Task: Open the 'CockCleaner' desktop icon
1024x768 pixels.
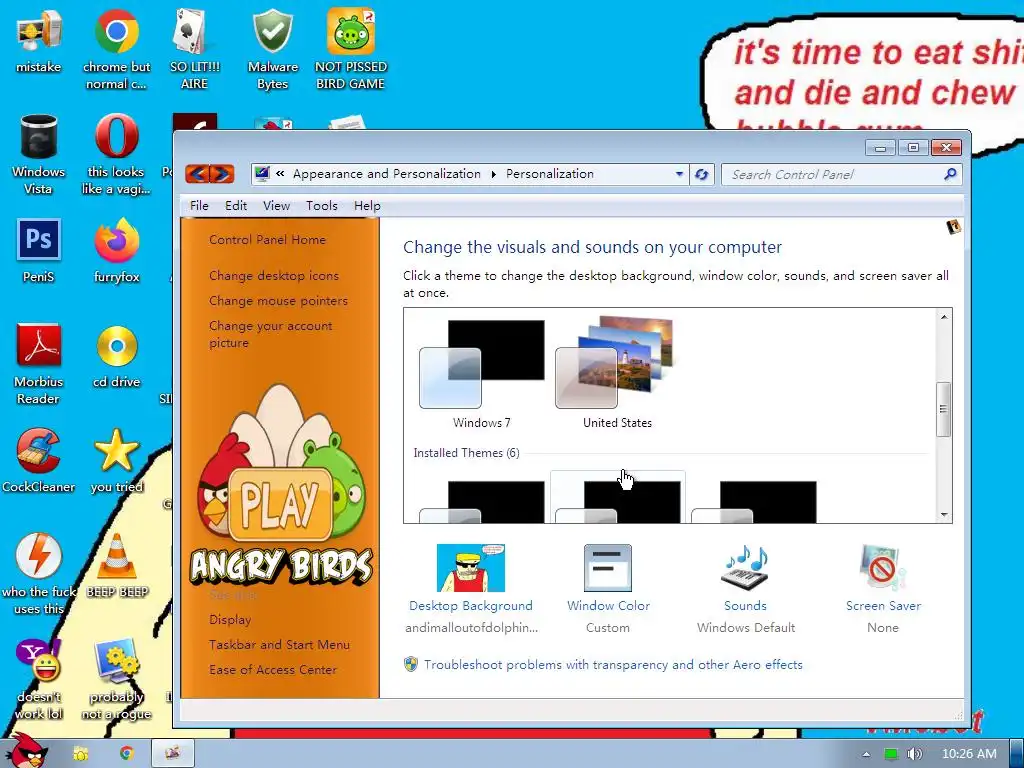Action: point(39,461)
